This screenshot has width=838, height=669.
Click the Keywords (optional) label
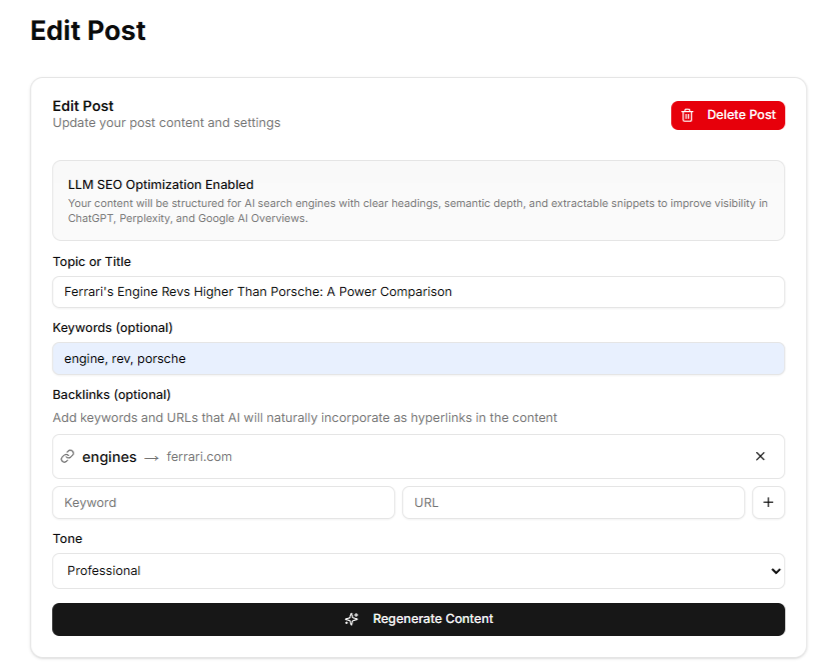[113, 328]
